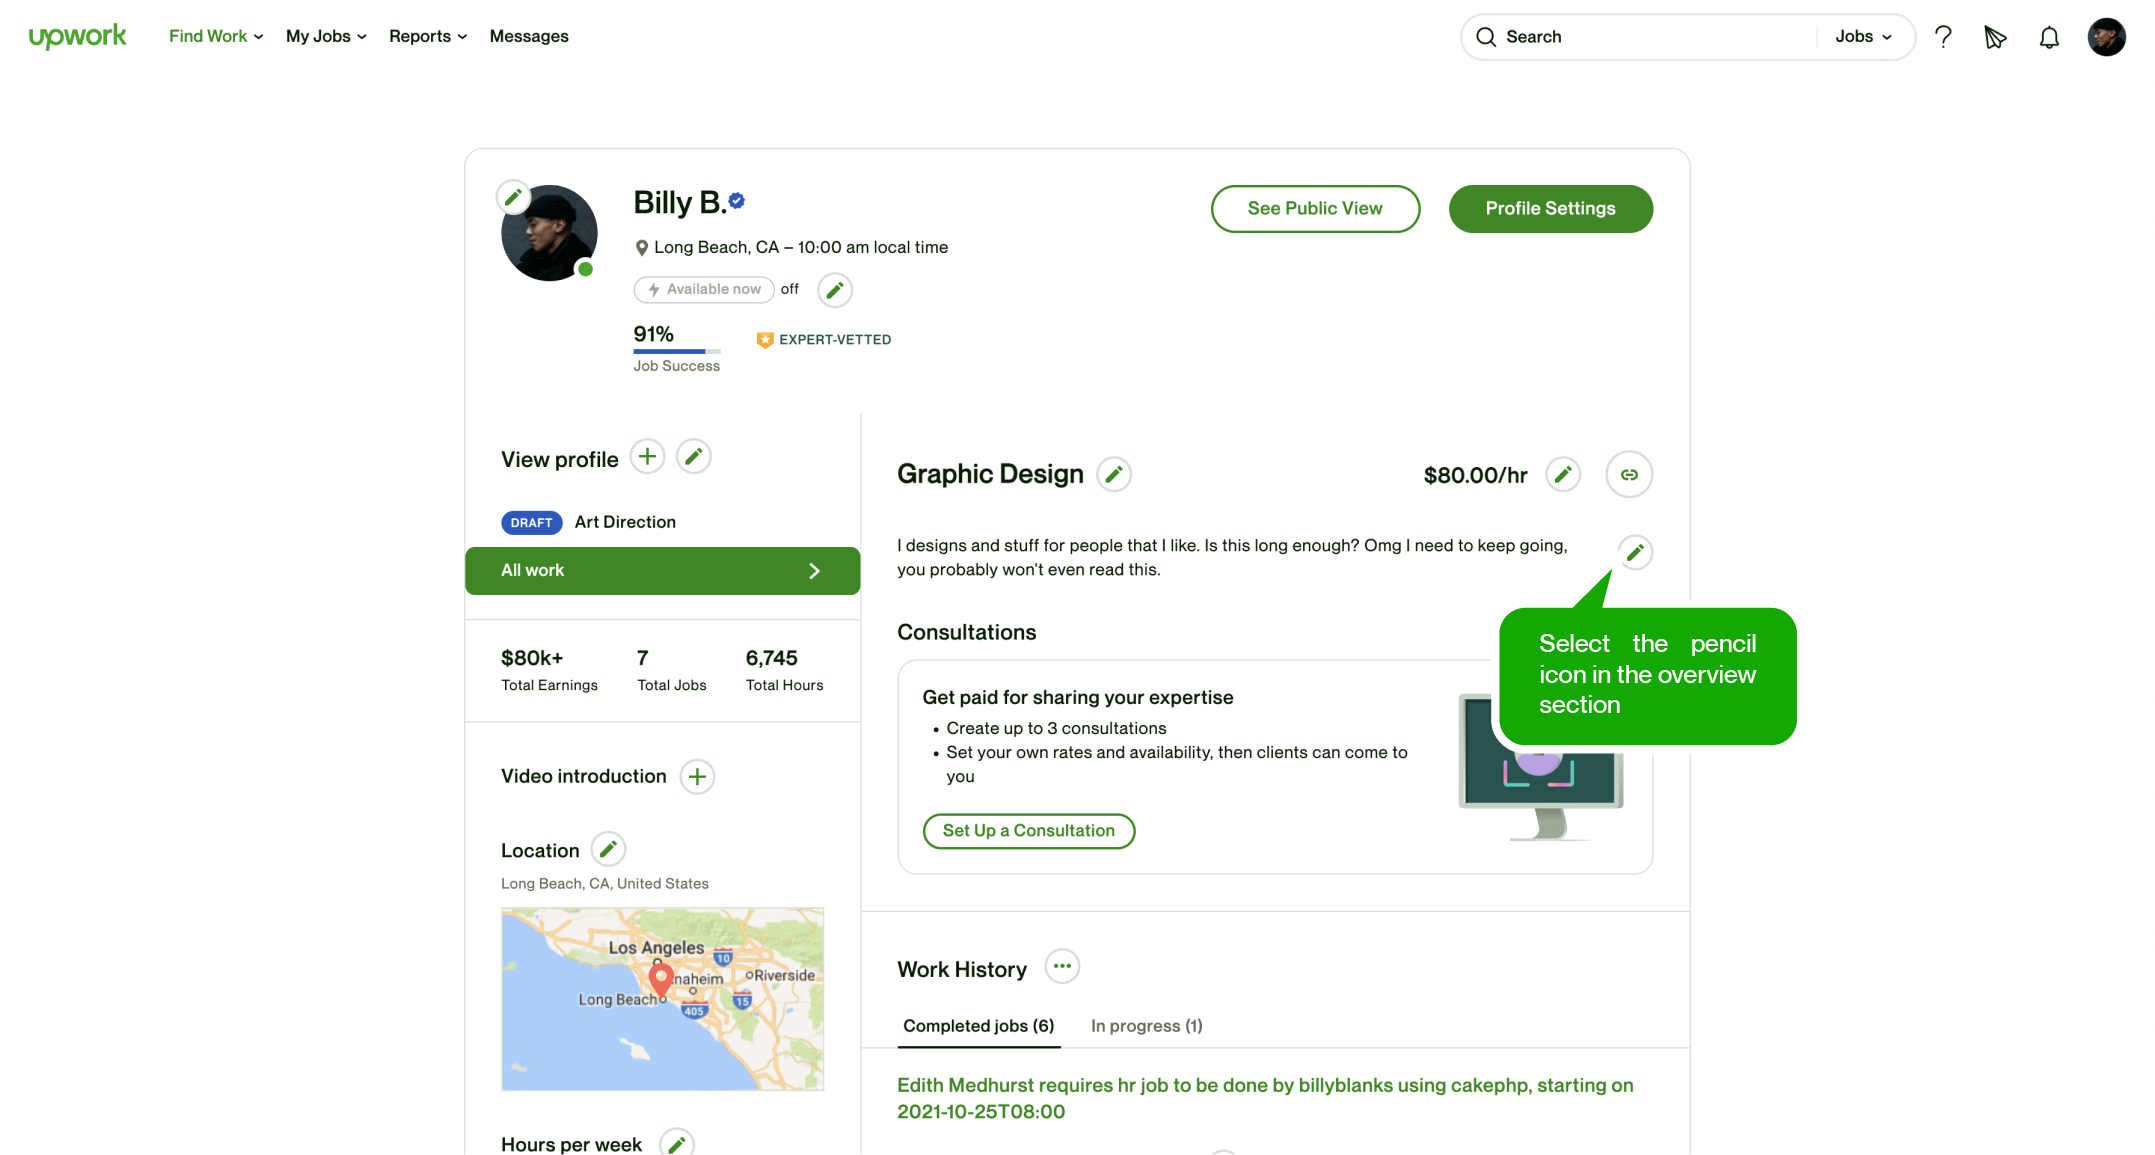Viewport: 2155px width, 1155px height.
Task: Expand the Find Work menu
Action: pyautogui.click(x=216, y=36)
